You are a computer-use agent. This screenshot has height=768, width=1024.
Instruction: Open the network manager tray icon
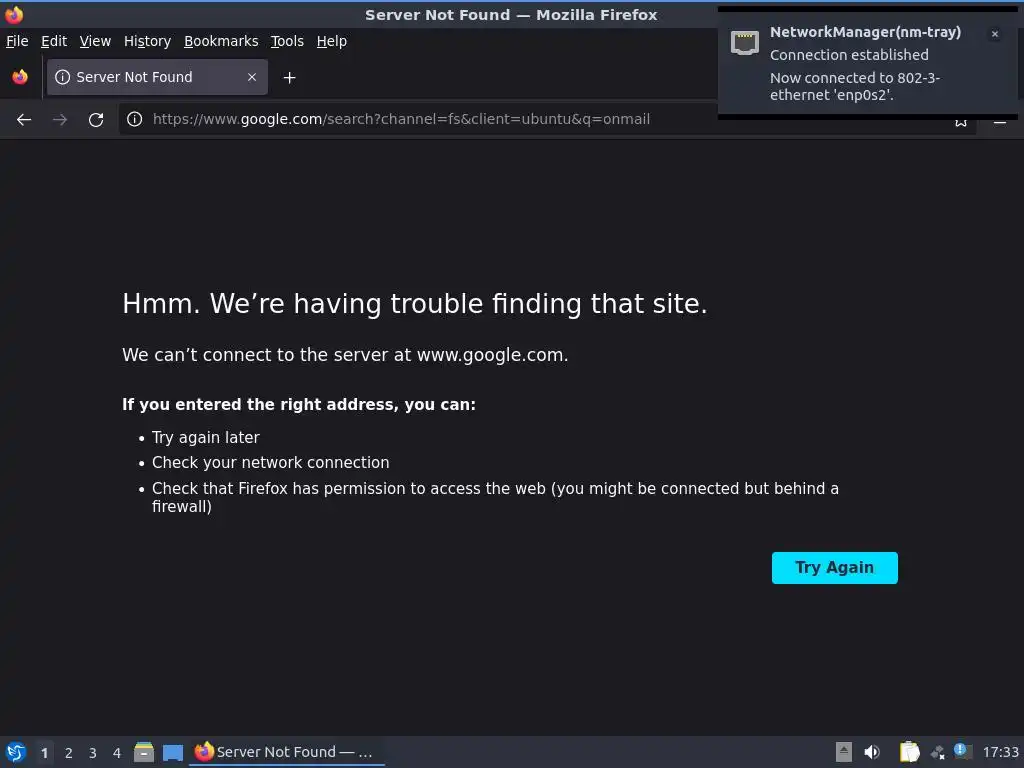point(938,752)
